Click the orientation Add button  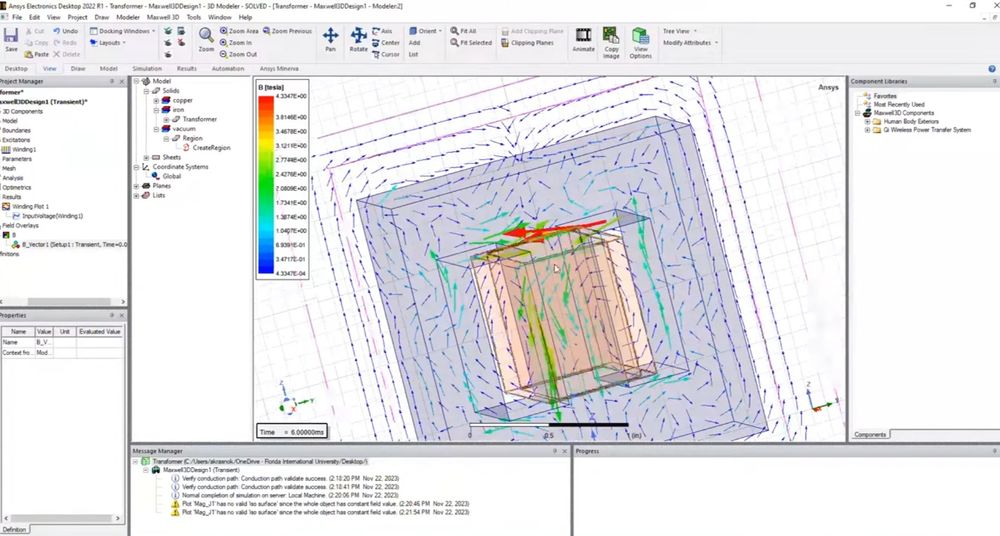pyautogui.click(x=415, y=43)
